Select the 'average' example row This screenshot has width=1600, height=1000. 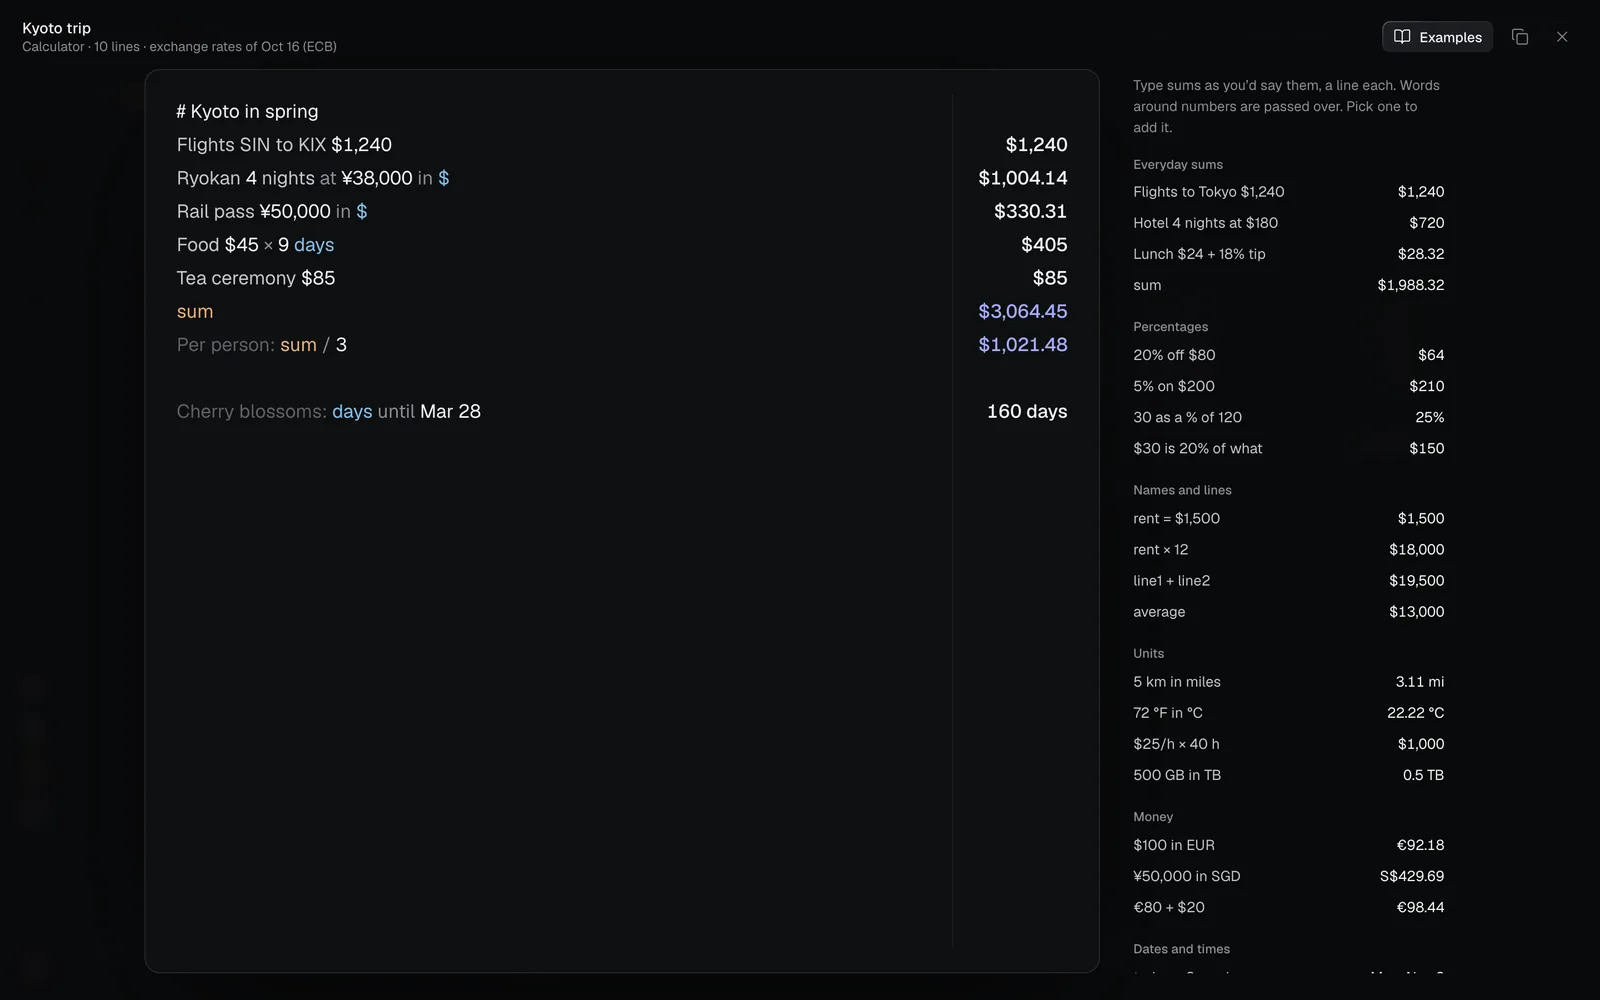[x=1289, y=611]
